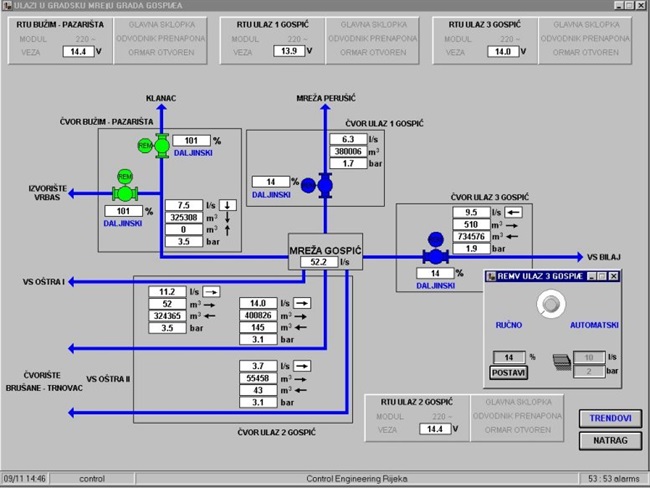Viewport: 650px width, 488px height.
Task: Click the control user field in status bar
Action: point(92,479)
